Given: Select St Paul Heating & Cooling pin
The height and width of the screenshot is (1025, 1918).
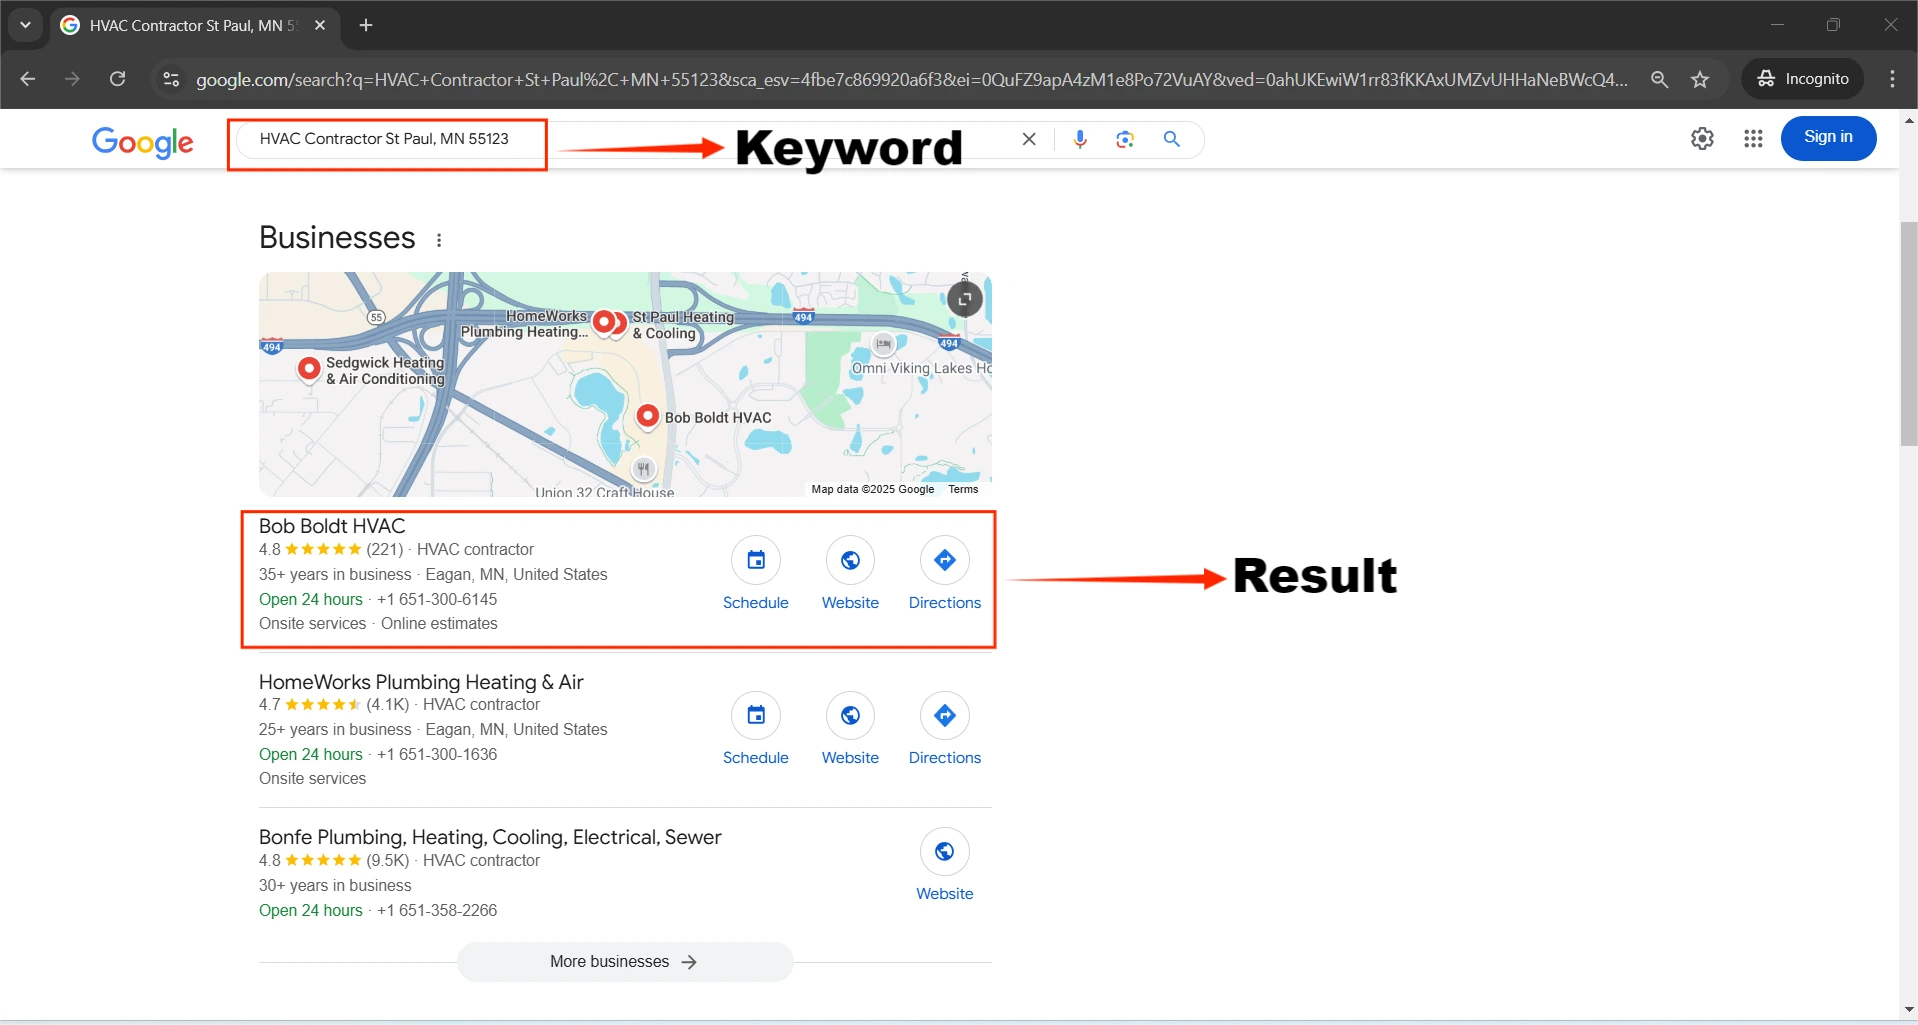Looking at the screenshot, I should (620, 322).
